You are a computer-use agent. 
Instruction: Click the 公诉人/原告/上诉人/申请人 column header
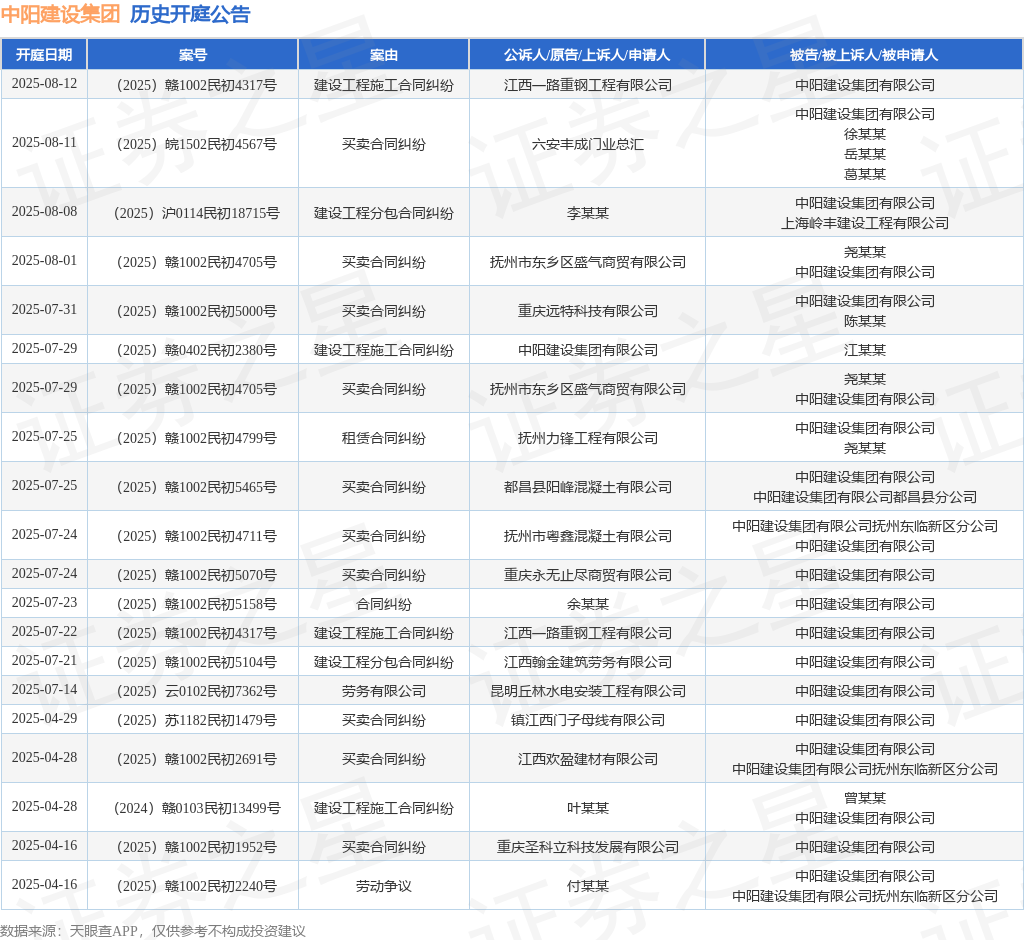[x=587, y=55]
